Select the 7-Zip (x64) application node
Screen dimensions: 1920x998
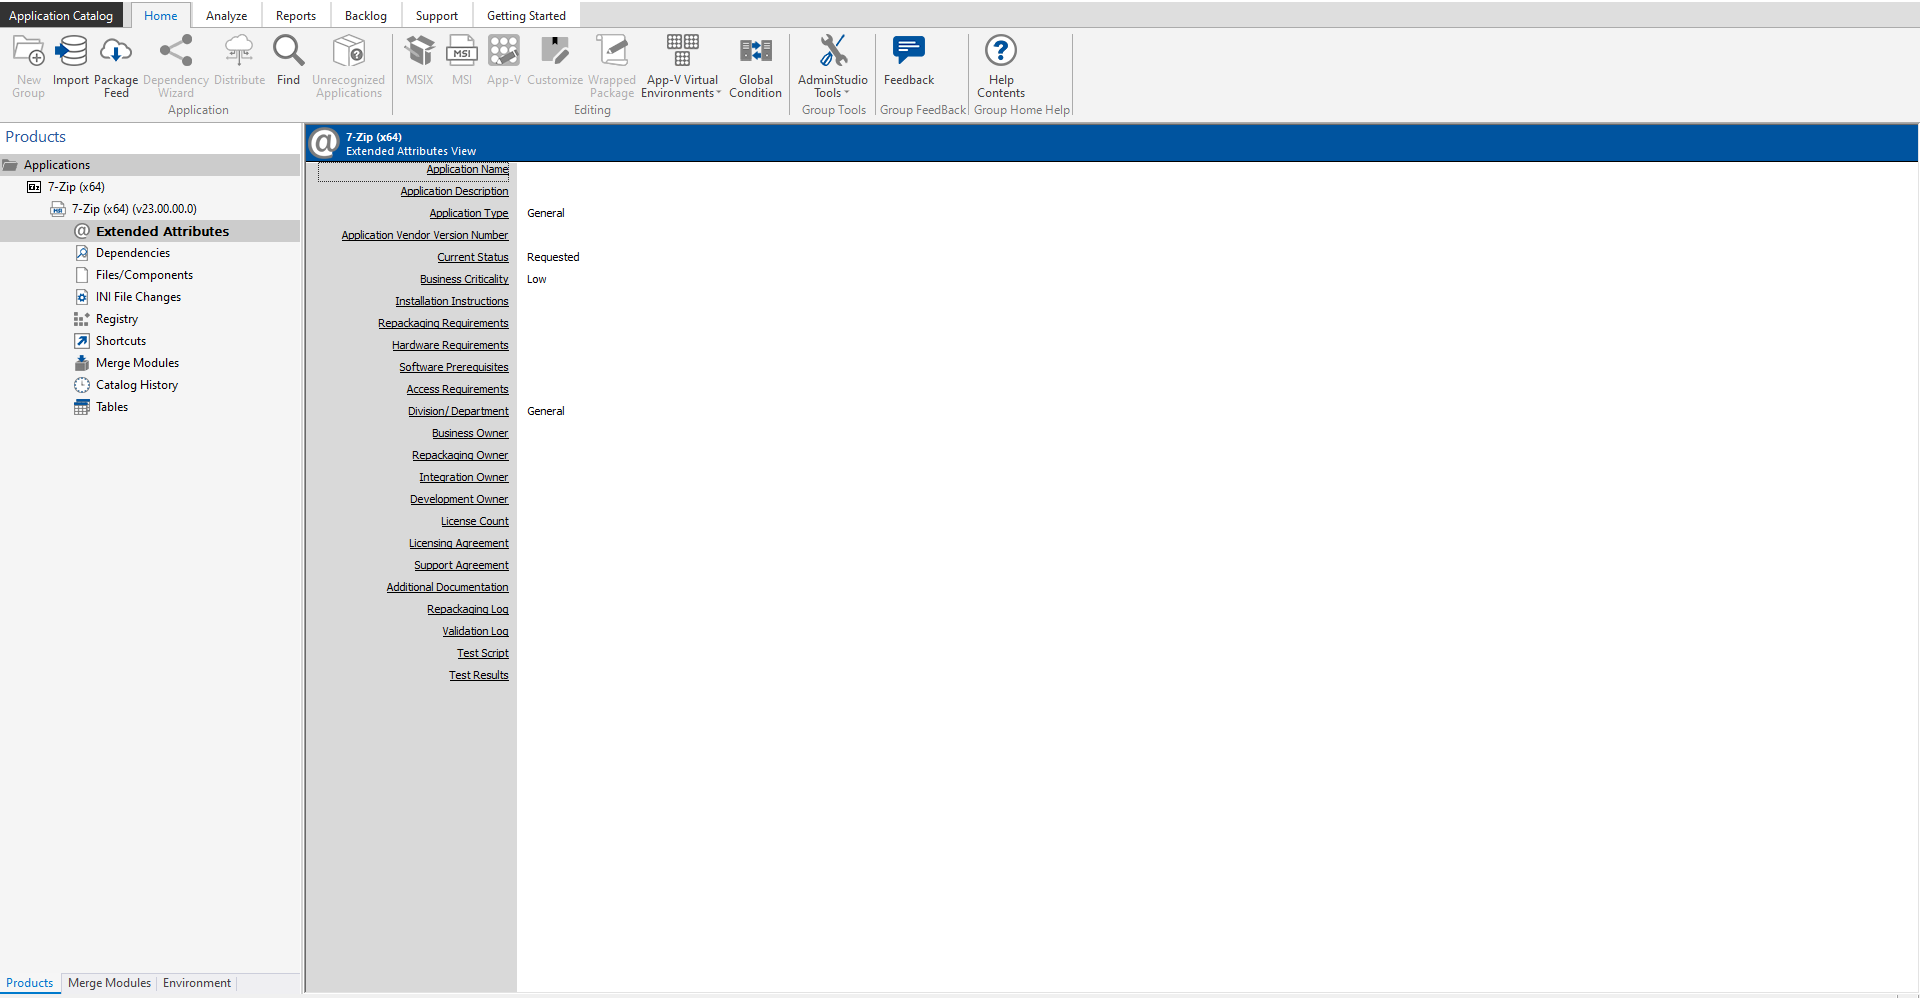[76, 187]
